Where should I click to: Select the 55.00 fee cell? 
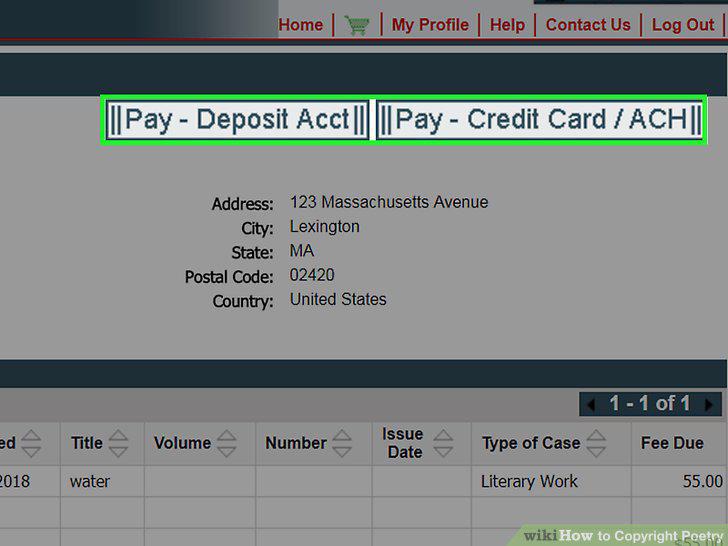pyautogui.click(x=679, y=481)
